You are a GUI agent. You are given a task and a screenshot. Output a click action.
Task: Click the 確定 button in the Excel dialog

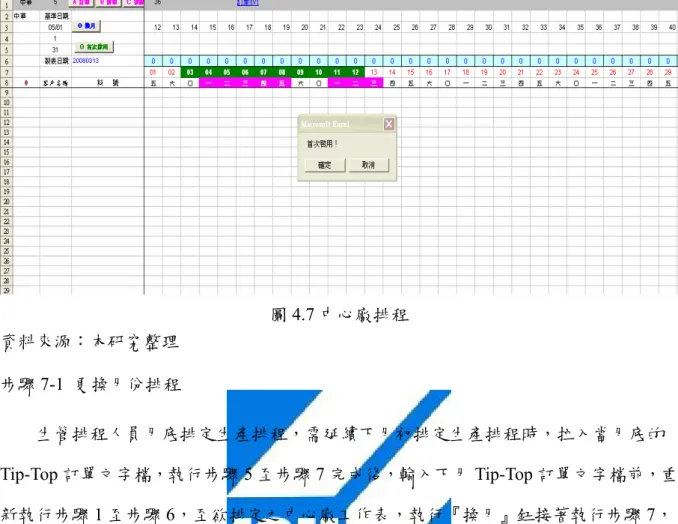[325, 165]
